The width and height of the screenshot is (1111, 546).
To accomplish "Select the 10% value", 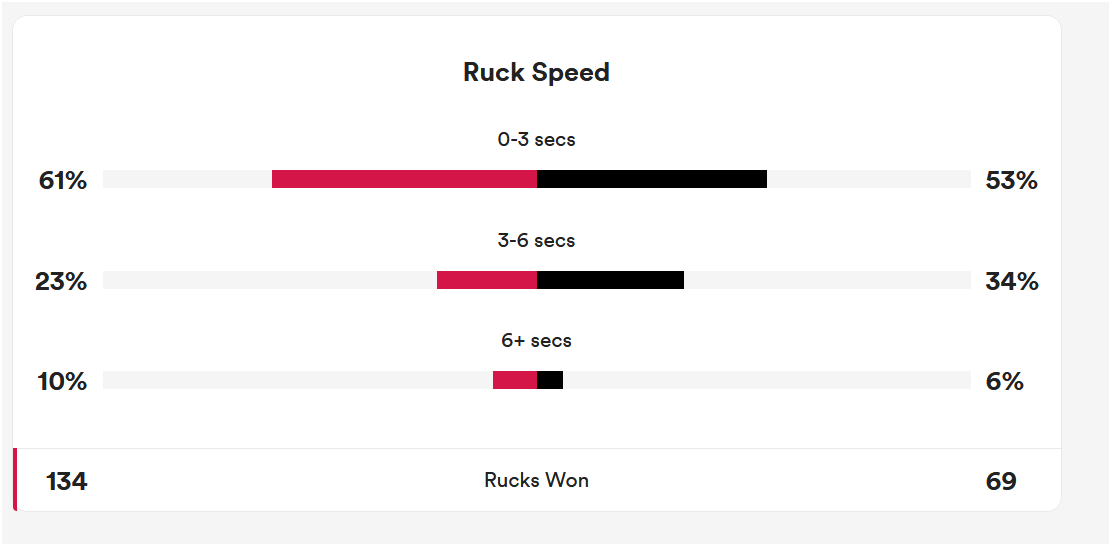I will coord(62,382).
